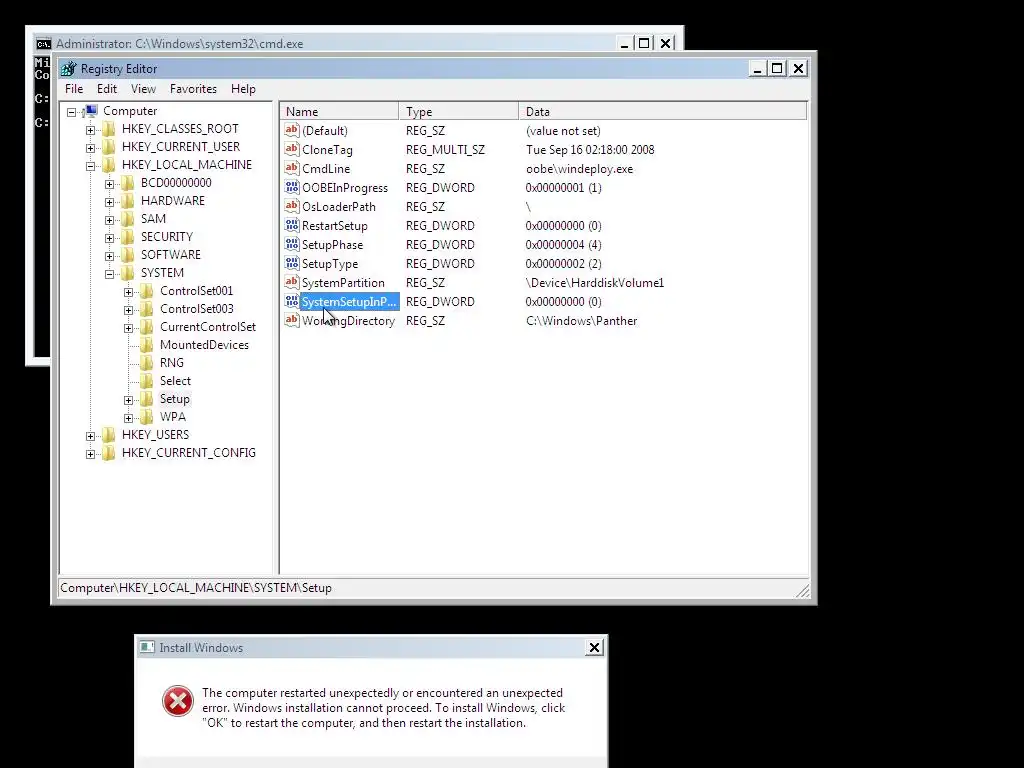Expand the WPA key
The image size is (1024, 768).
pyautogui.click(x=128, y=418)
